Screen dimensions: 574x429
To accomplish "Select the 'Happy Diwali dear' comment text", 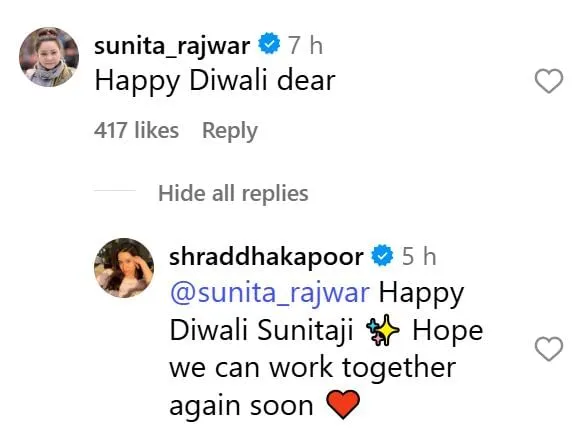I will 215,81.
